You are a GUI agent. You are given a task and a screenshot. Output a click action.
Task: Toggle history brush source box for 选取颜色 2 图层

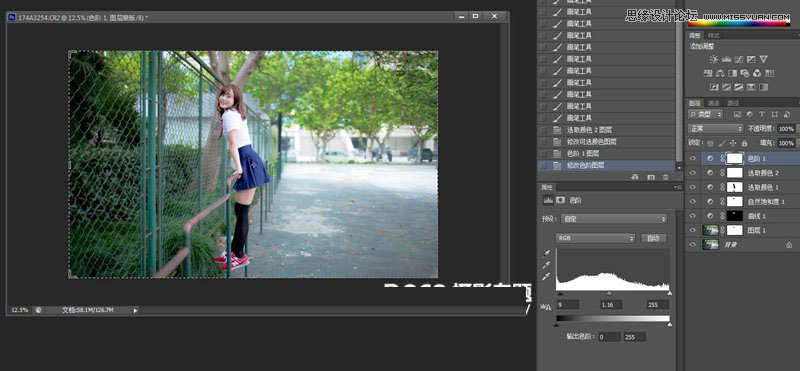click(x=543, y=130)
